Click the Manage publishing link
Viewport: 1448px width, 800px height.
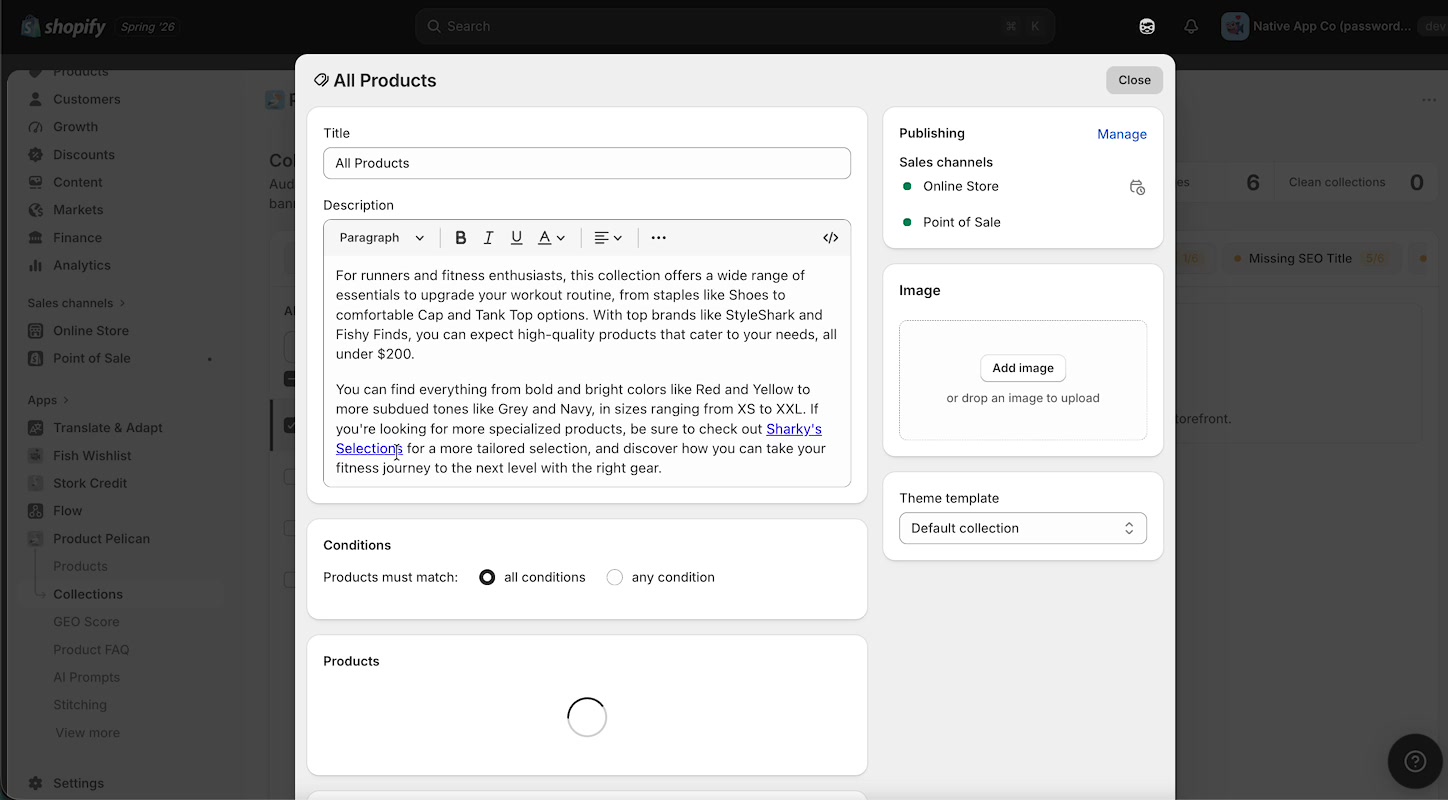coord(1122,134)
